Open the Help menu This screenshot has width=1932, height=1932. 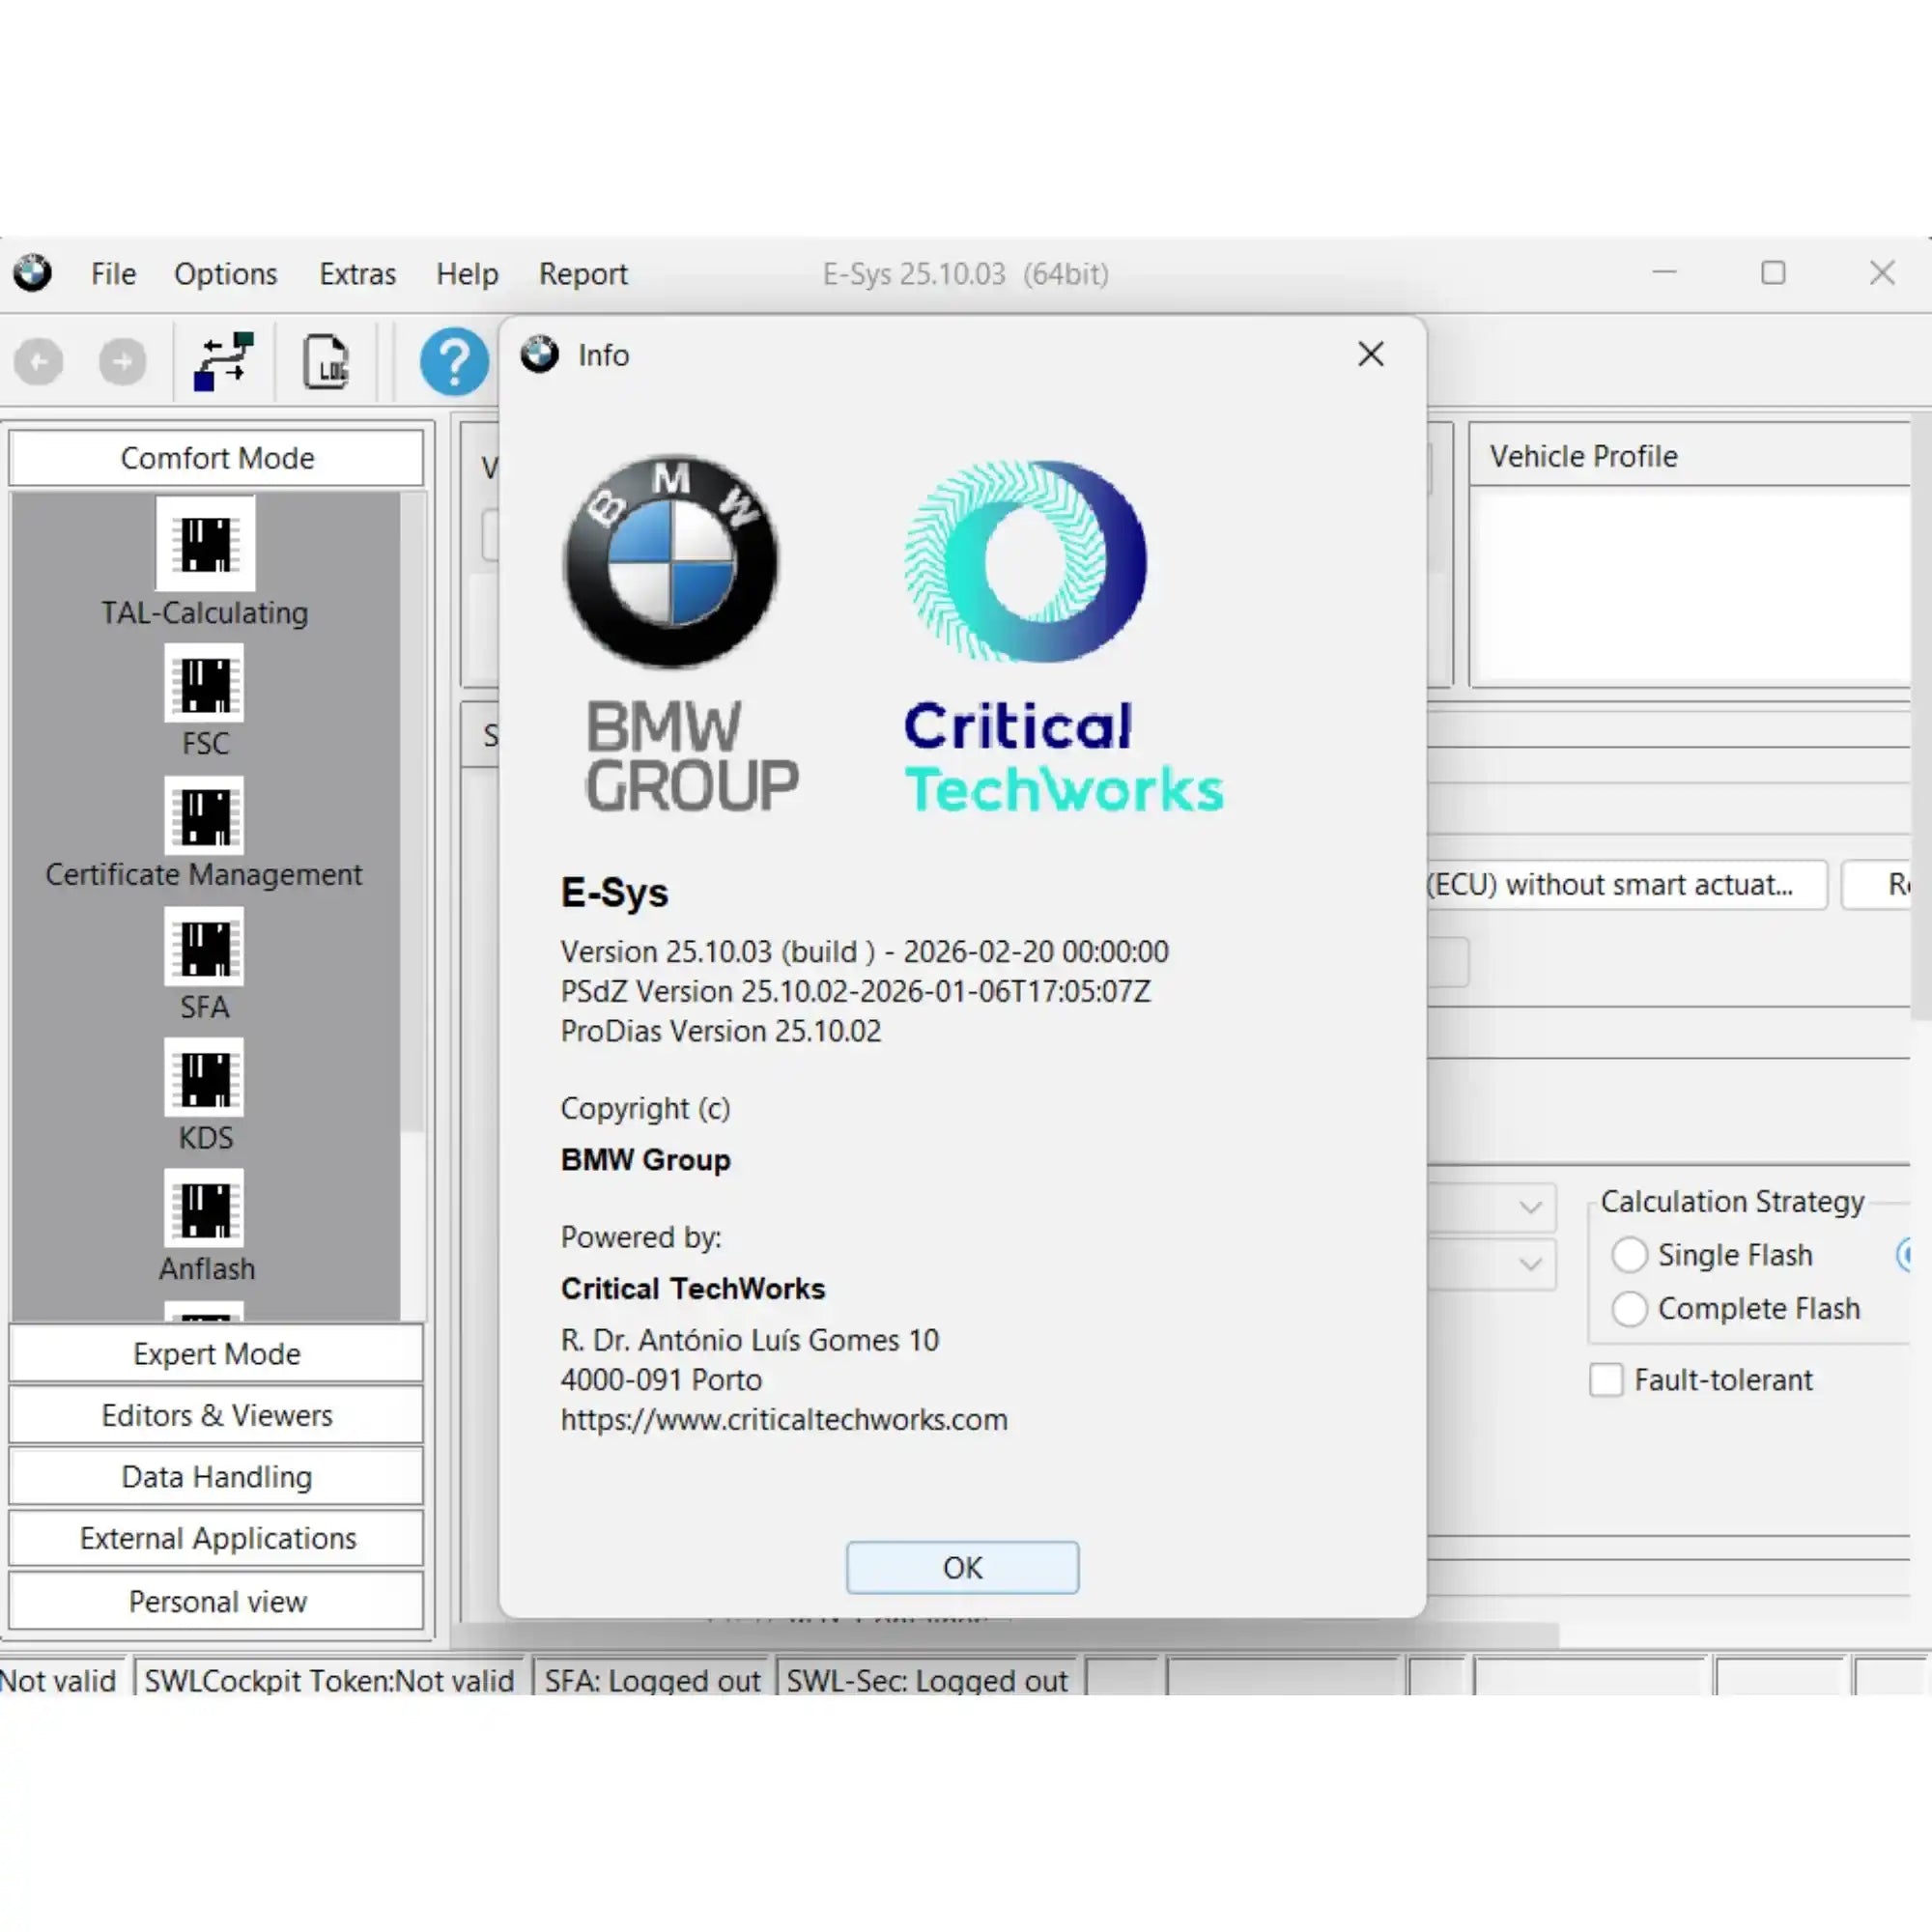[x=467, y=273]
